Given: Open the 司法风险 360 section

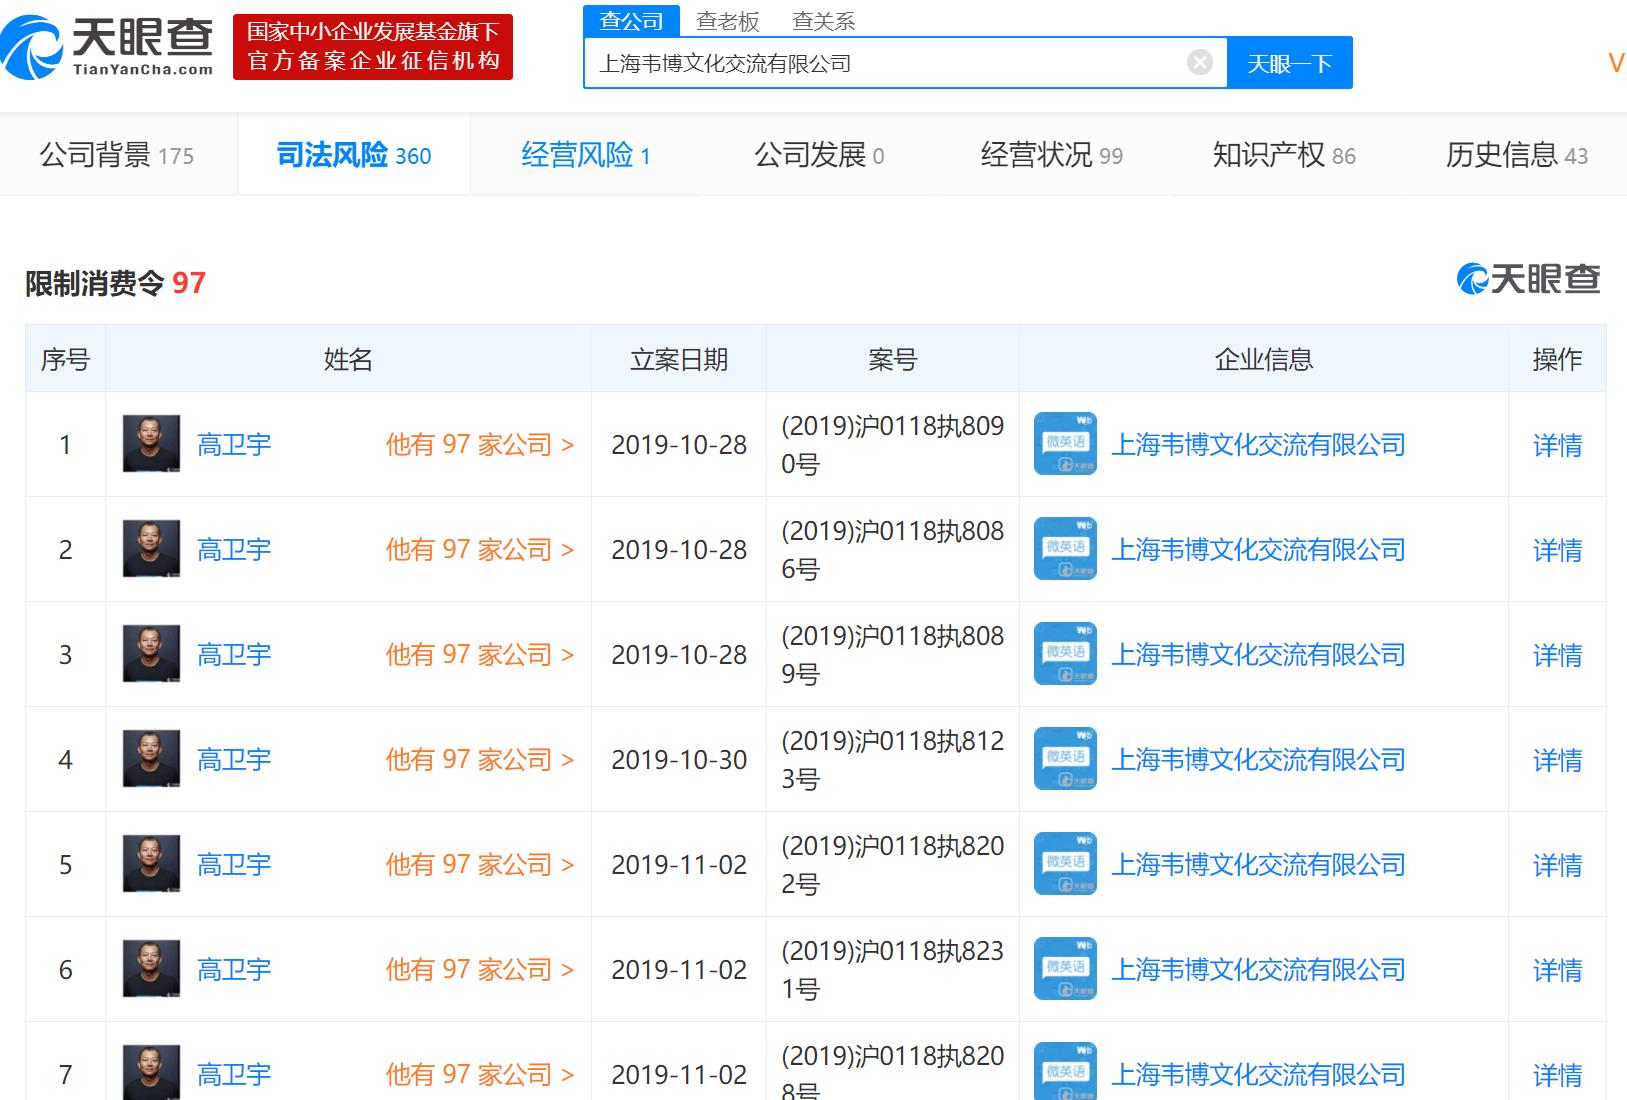Looking at the screenshot, I should (x=354, y=155).
